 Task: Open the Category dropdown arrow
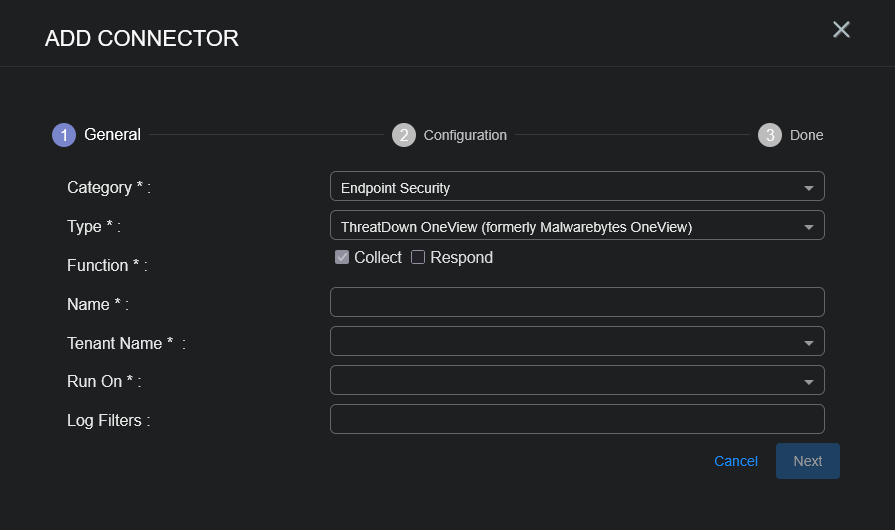(808, 188)
